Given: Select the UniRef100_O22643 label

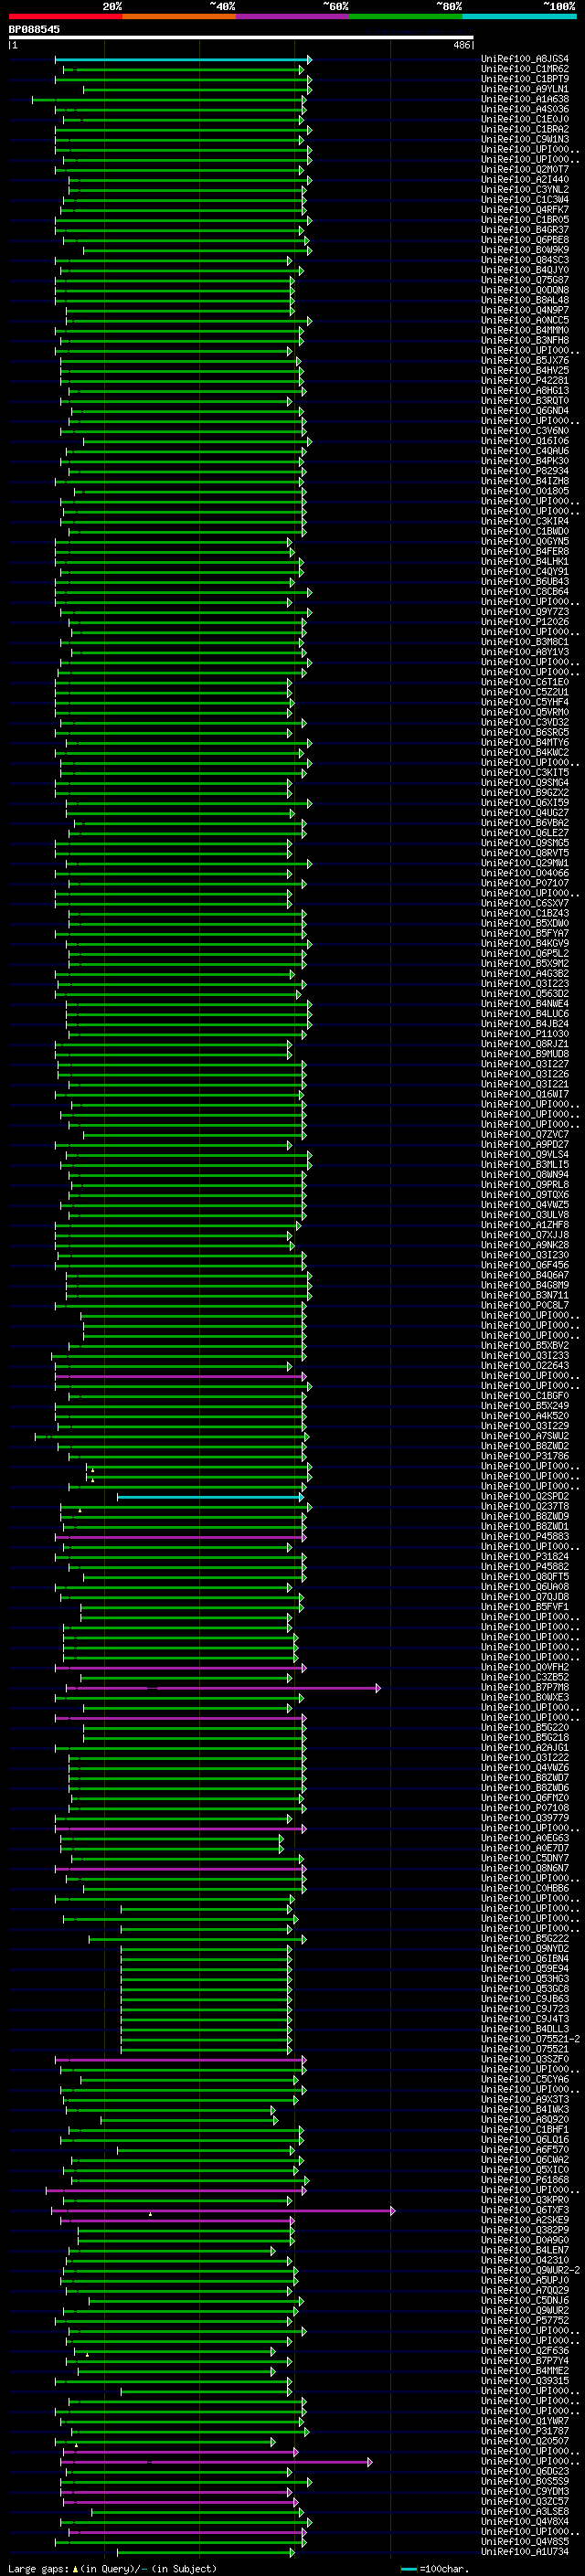Looking at the screenshot, I should click(x=524, y=1366).
